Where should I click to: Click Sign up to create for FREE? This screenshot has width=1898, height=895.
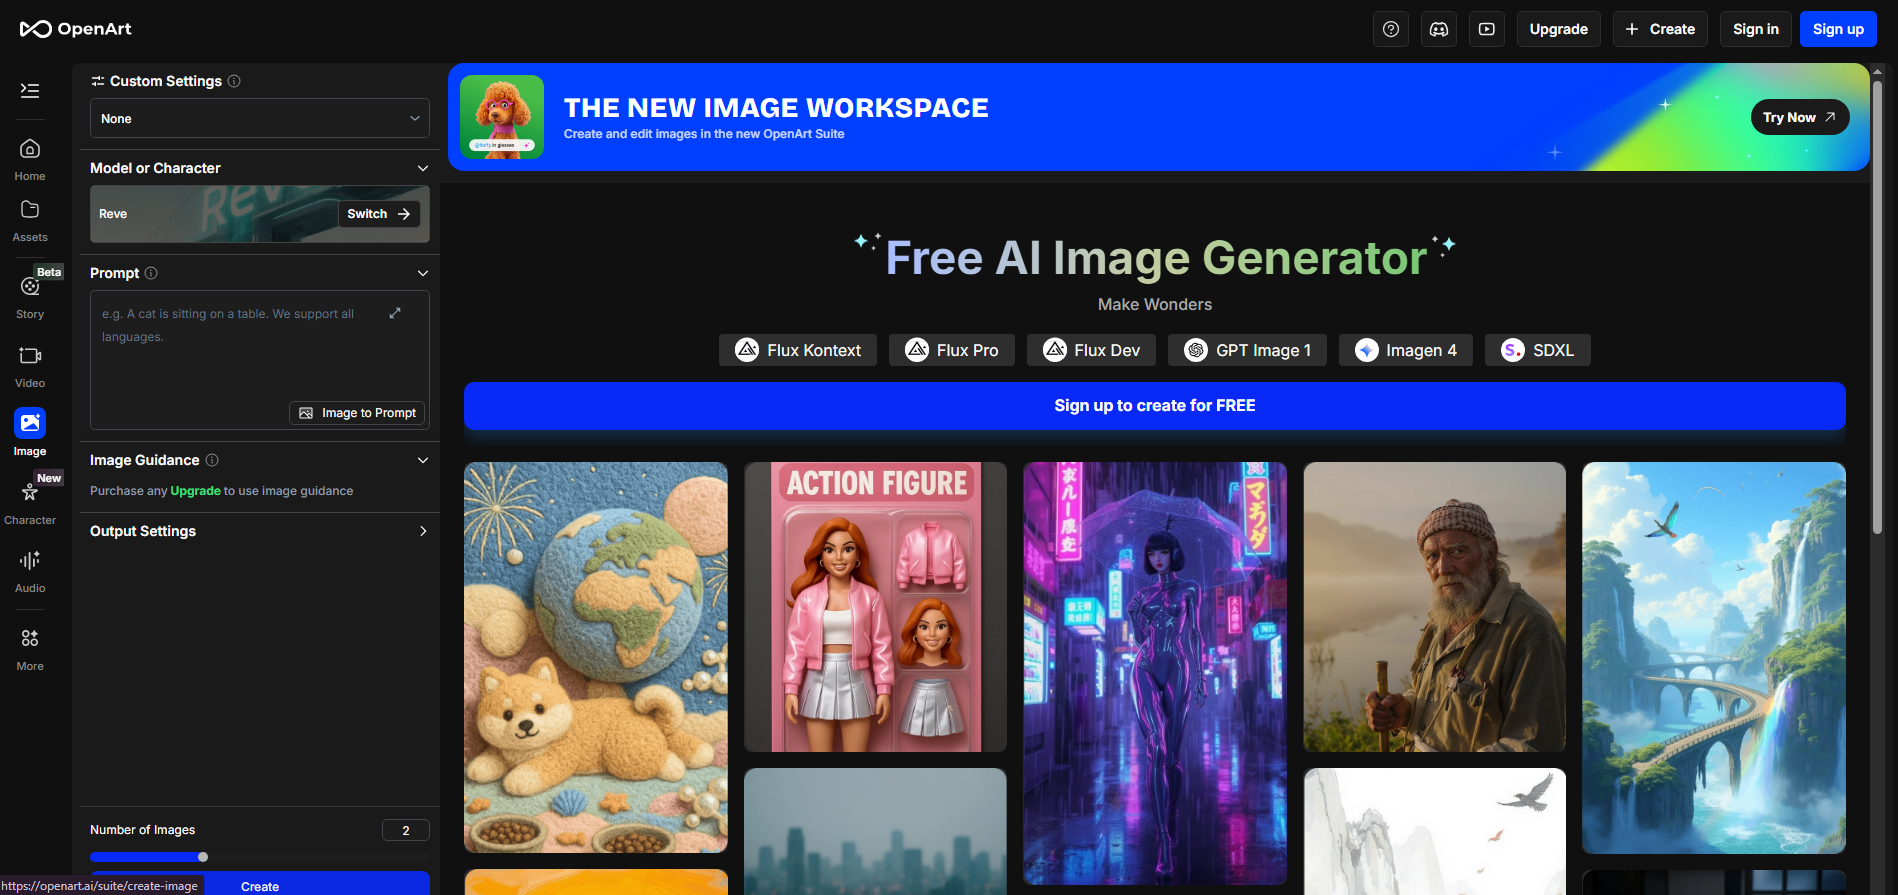pyautogui.click(x=1155, y=406)
